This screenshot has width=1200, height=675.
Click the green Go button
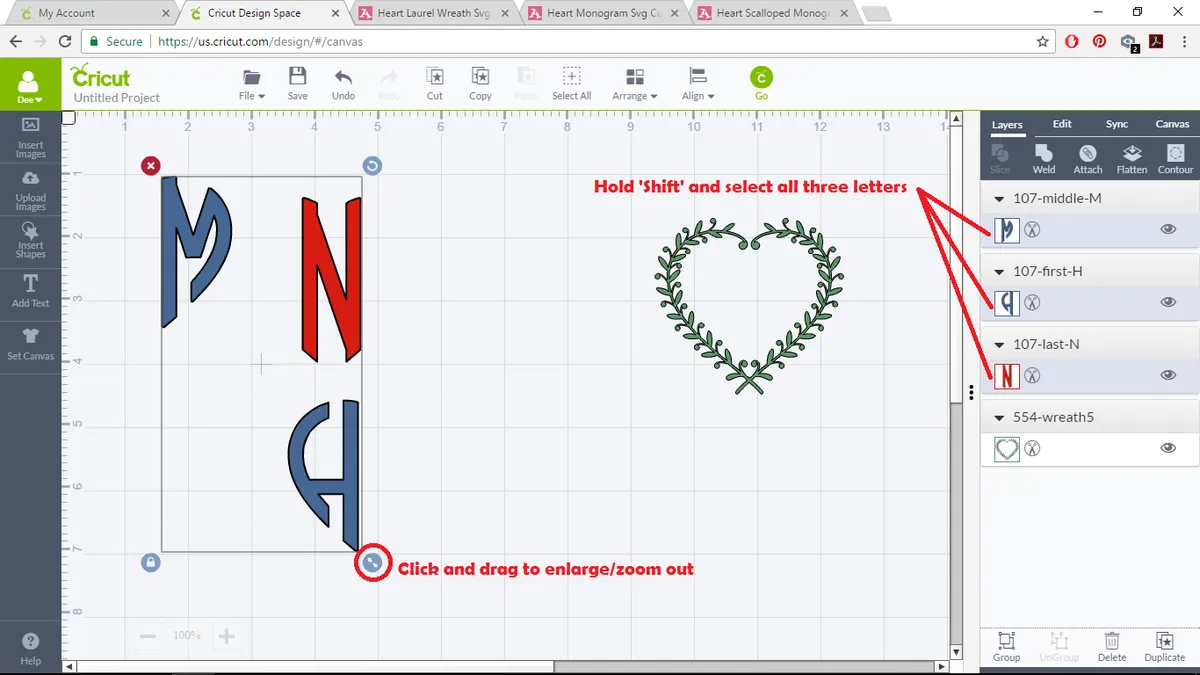761,83
